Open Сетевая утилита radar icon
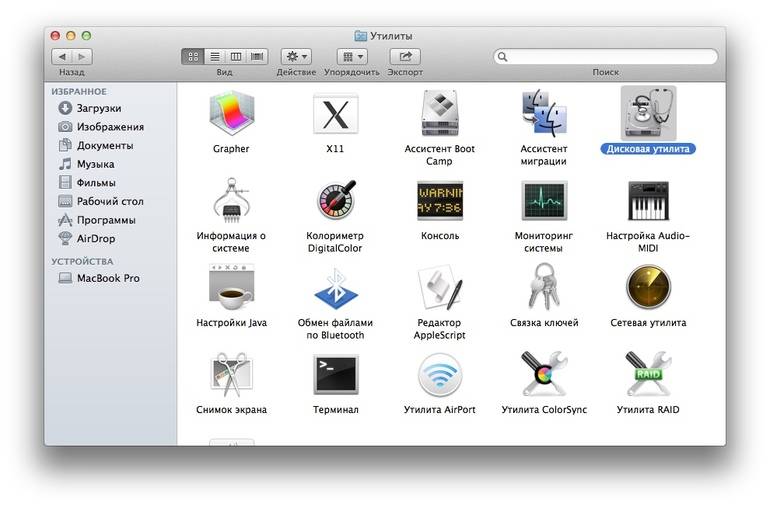 [648, 289]
